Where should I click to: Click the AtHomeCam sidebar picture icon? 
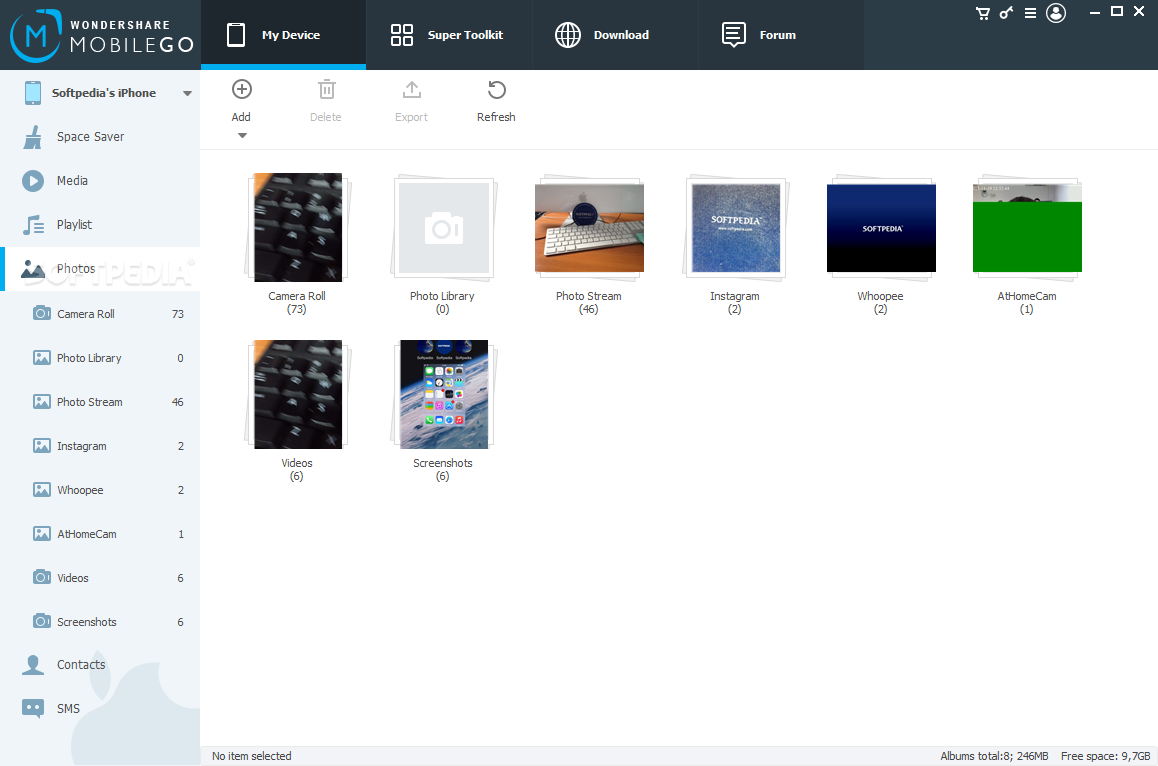(x=42, y=533)
